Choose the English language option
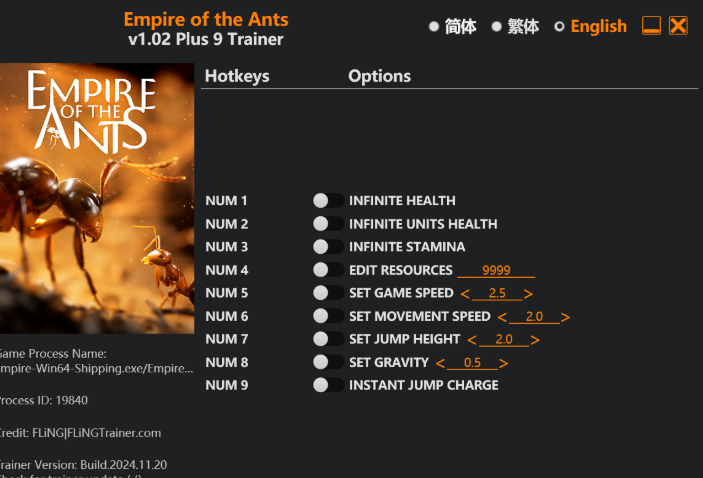This screenshot has width=703, height=478. [x=559, y=27]
